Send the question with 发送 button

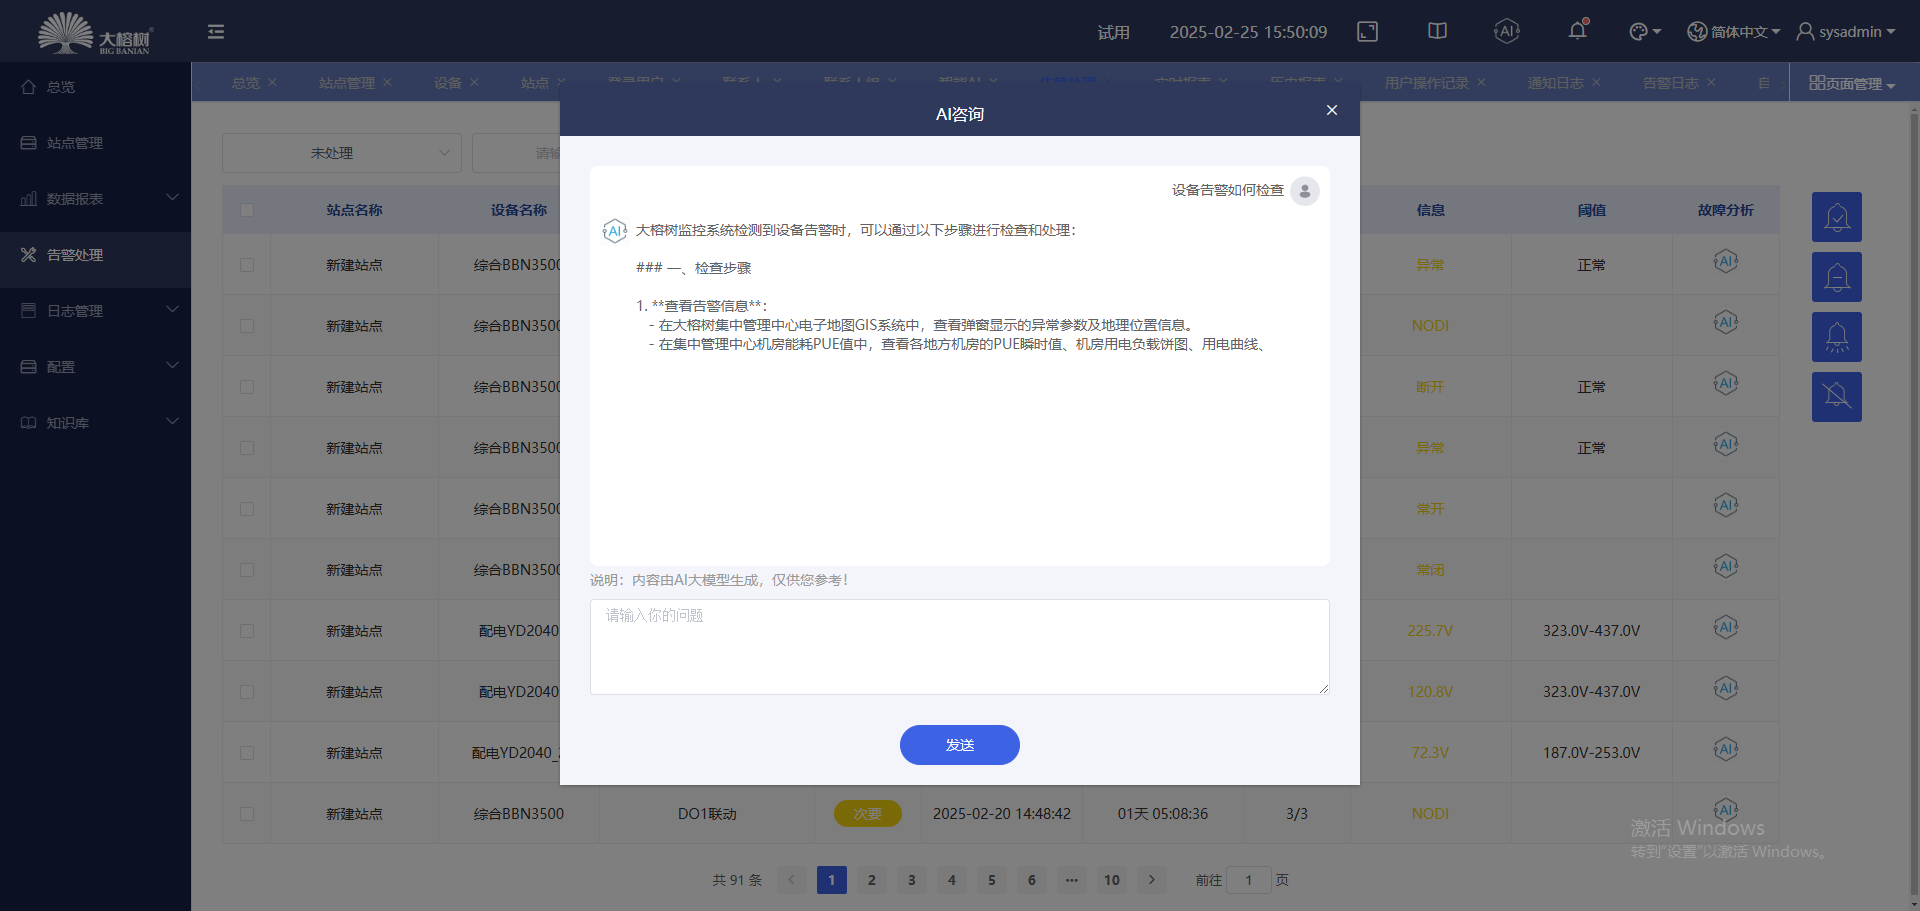[960, 745]
